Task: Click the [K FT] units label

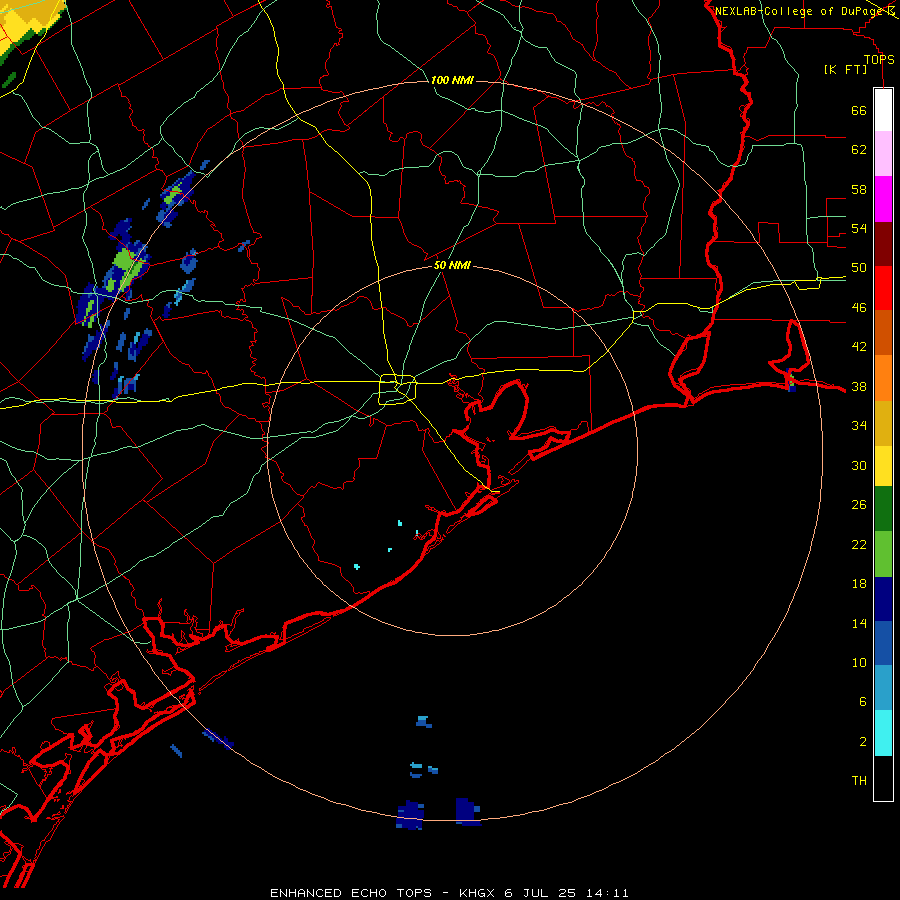Action: [x=845, y=70]
